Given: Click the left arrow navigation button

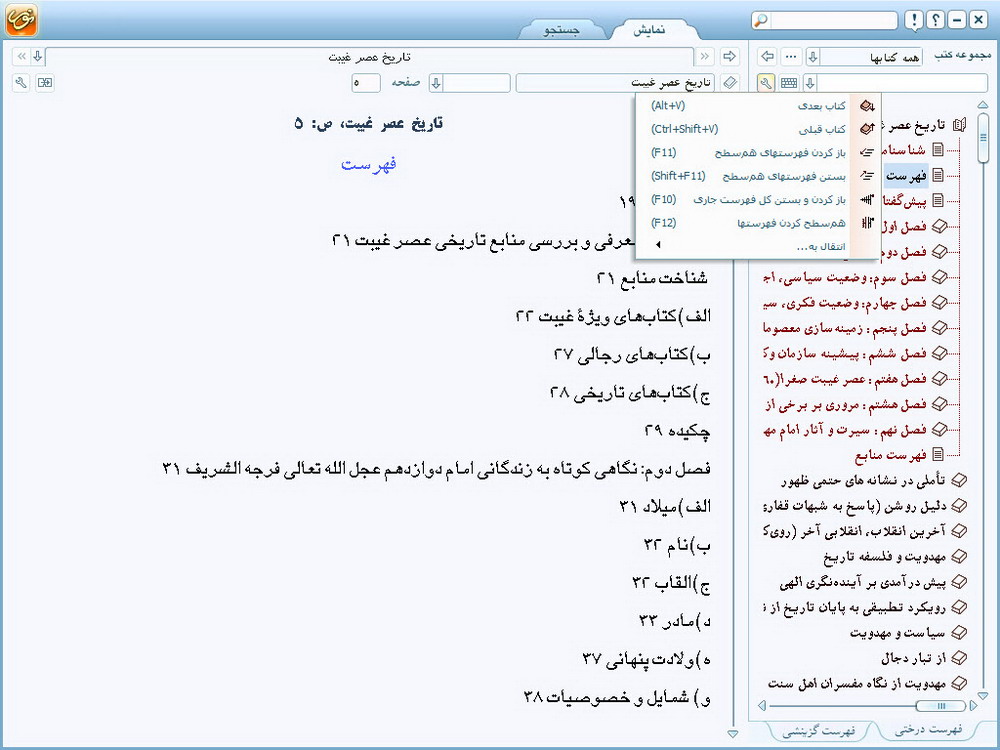Looking at the screenshot, I should (767, 57).
